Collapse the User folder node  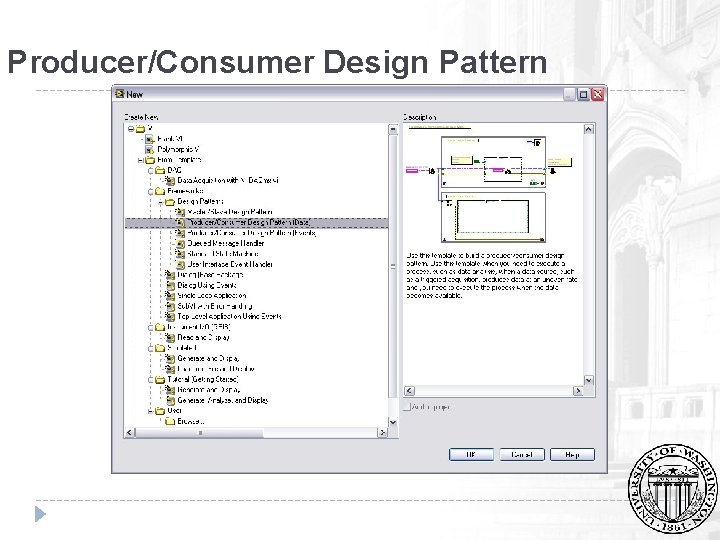coord(151,411)
